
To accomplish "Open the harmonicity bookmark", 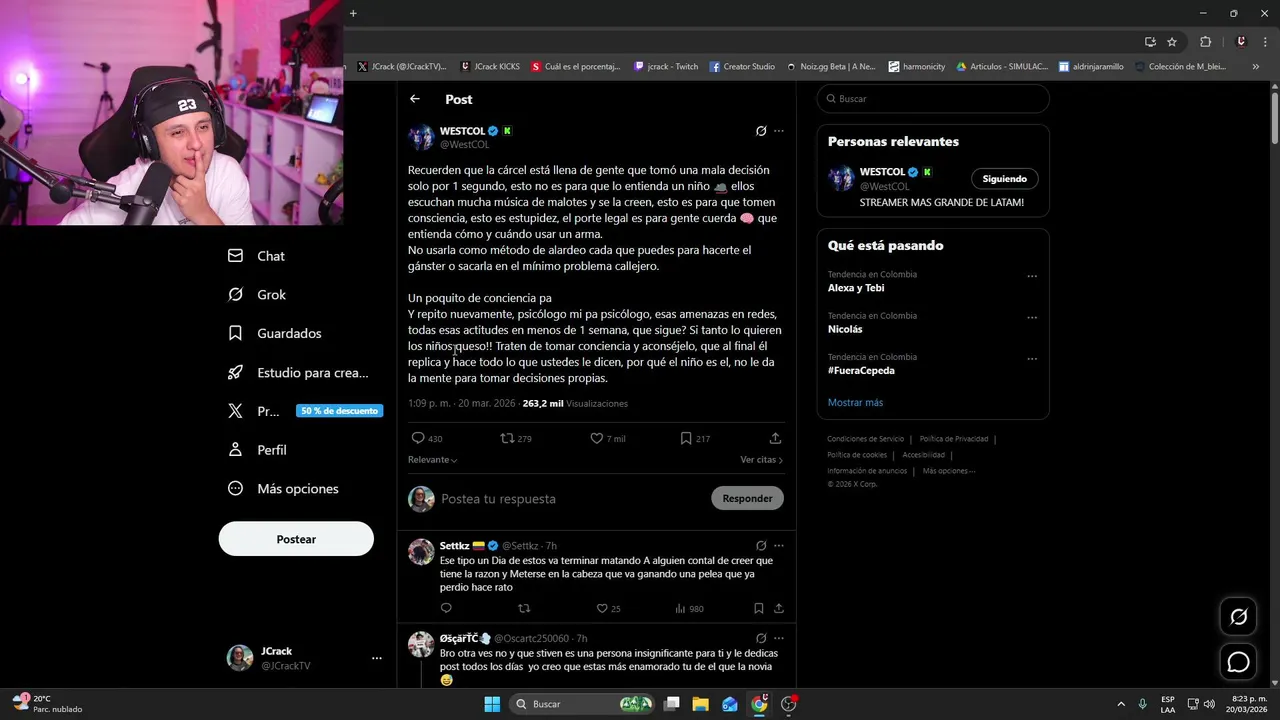I will click(x=917, y=67).
